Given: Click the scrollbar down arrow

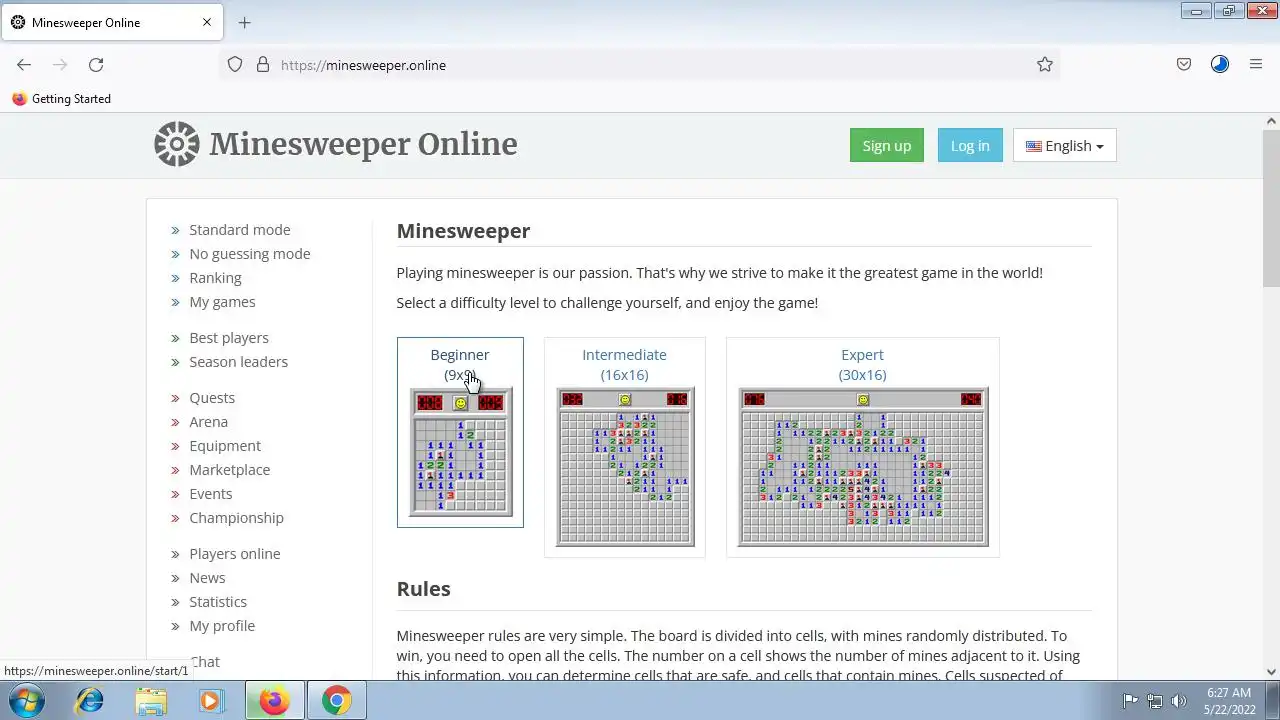Looking at the screenshot, I should tap(1271, 672).
